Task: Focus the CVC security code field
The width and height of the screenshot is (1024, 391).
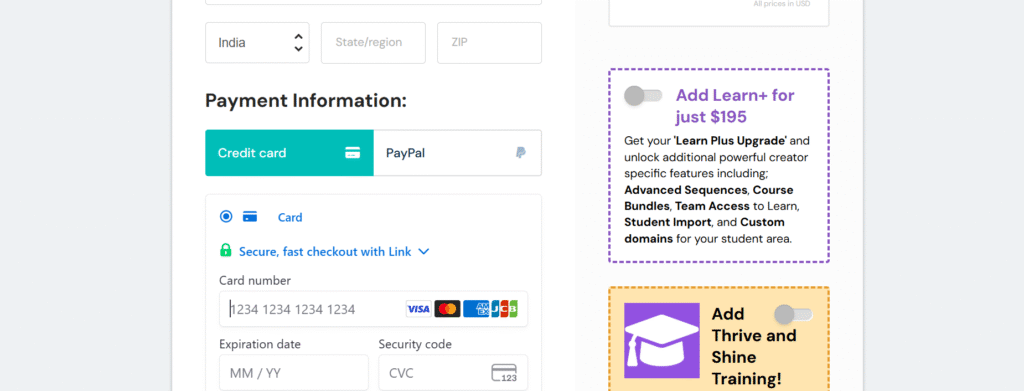Action: tap(453, 373)
